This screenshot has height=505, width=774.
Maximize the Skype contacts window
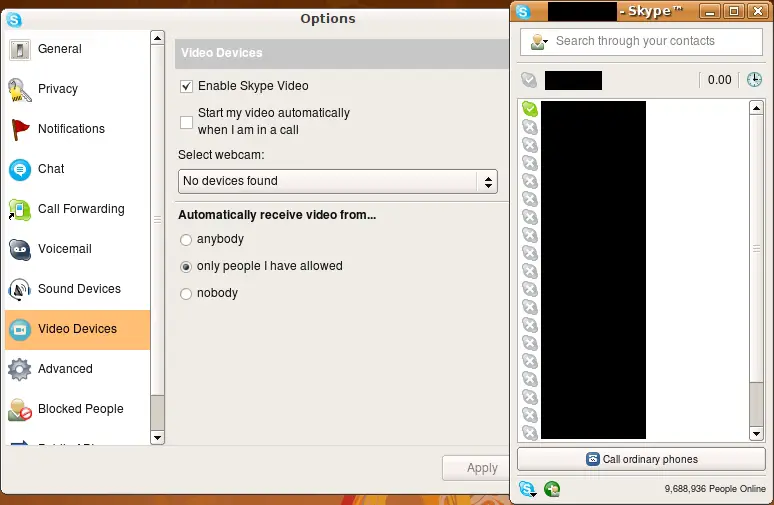(734, 11)
